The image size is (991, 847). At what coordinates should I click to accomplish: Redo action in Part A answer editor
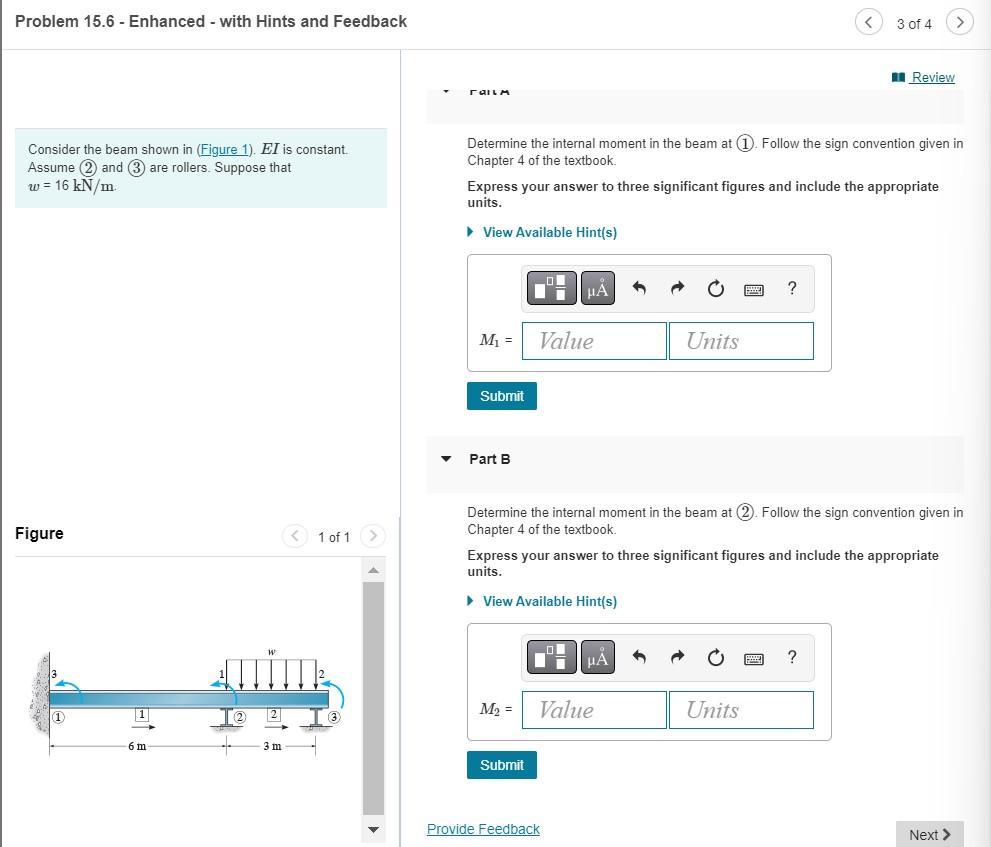677,288
